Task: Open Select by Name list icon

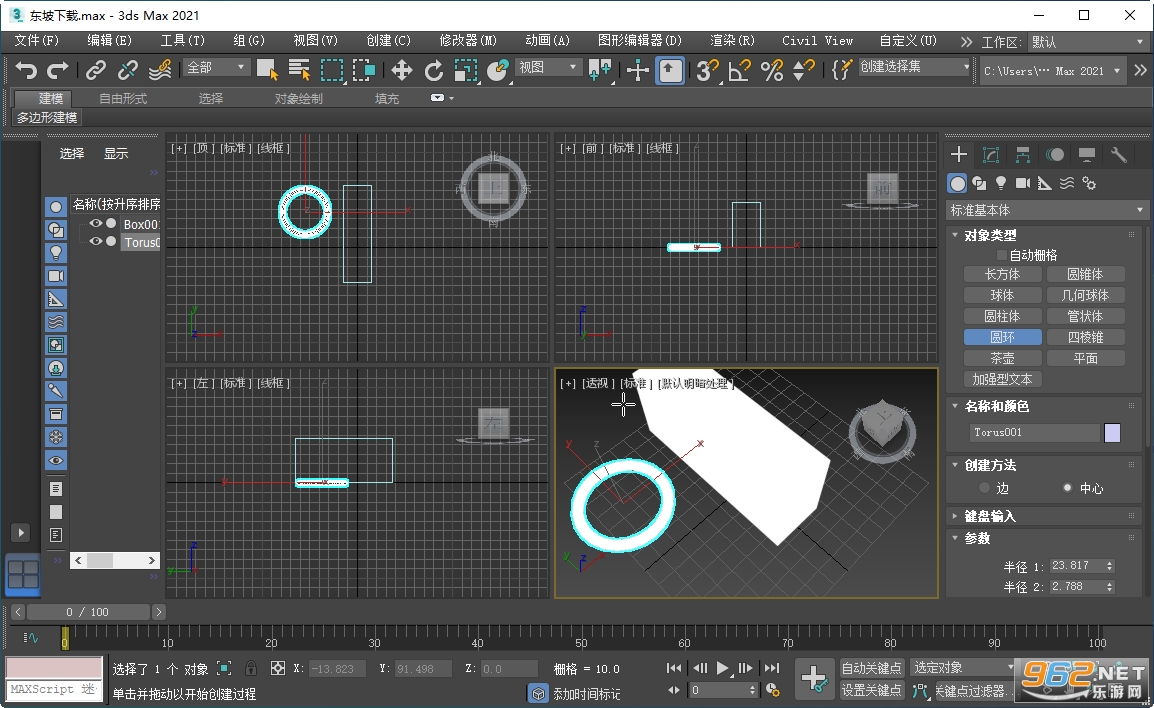Action: 299,71
